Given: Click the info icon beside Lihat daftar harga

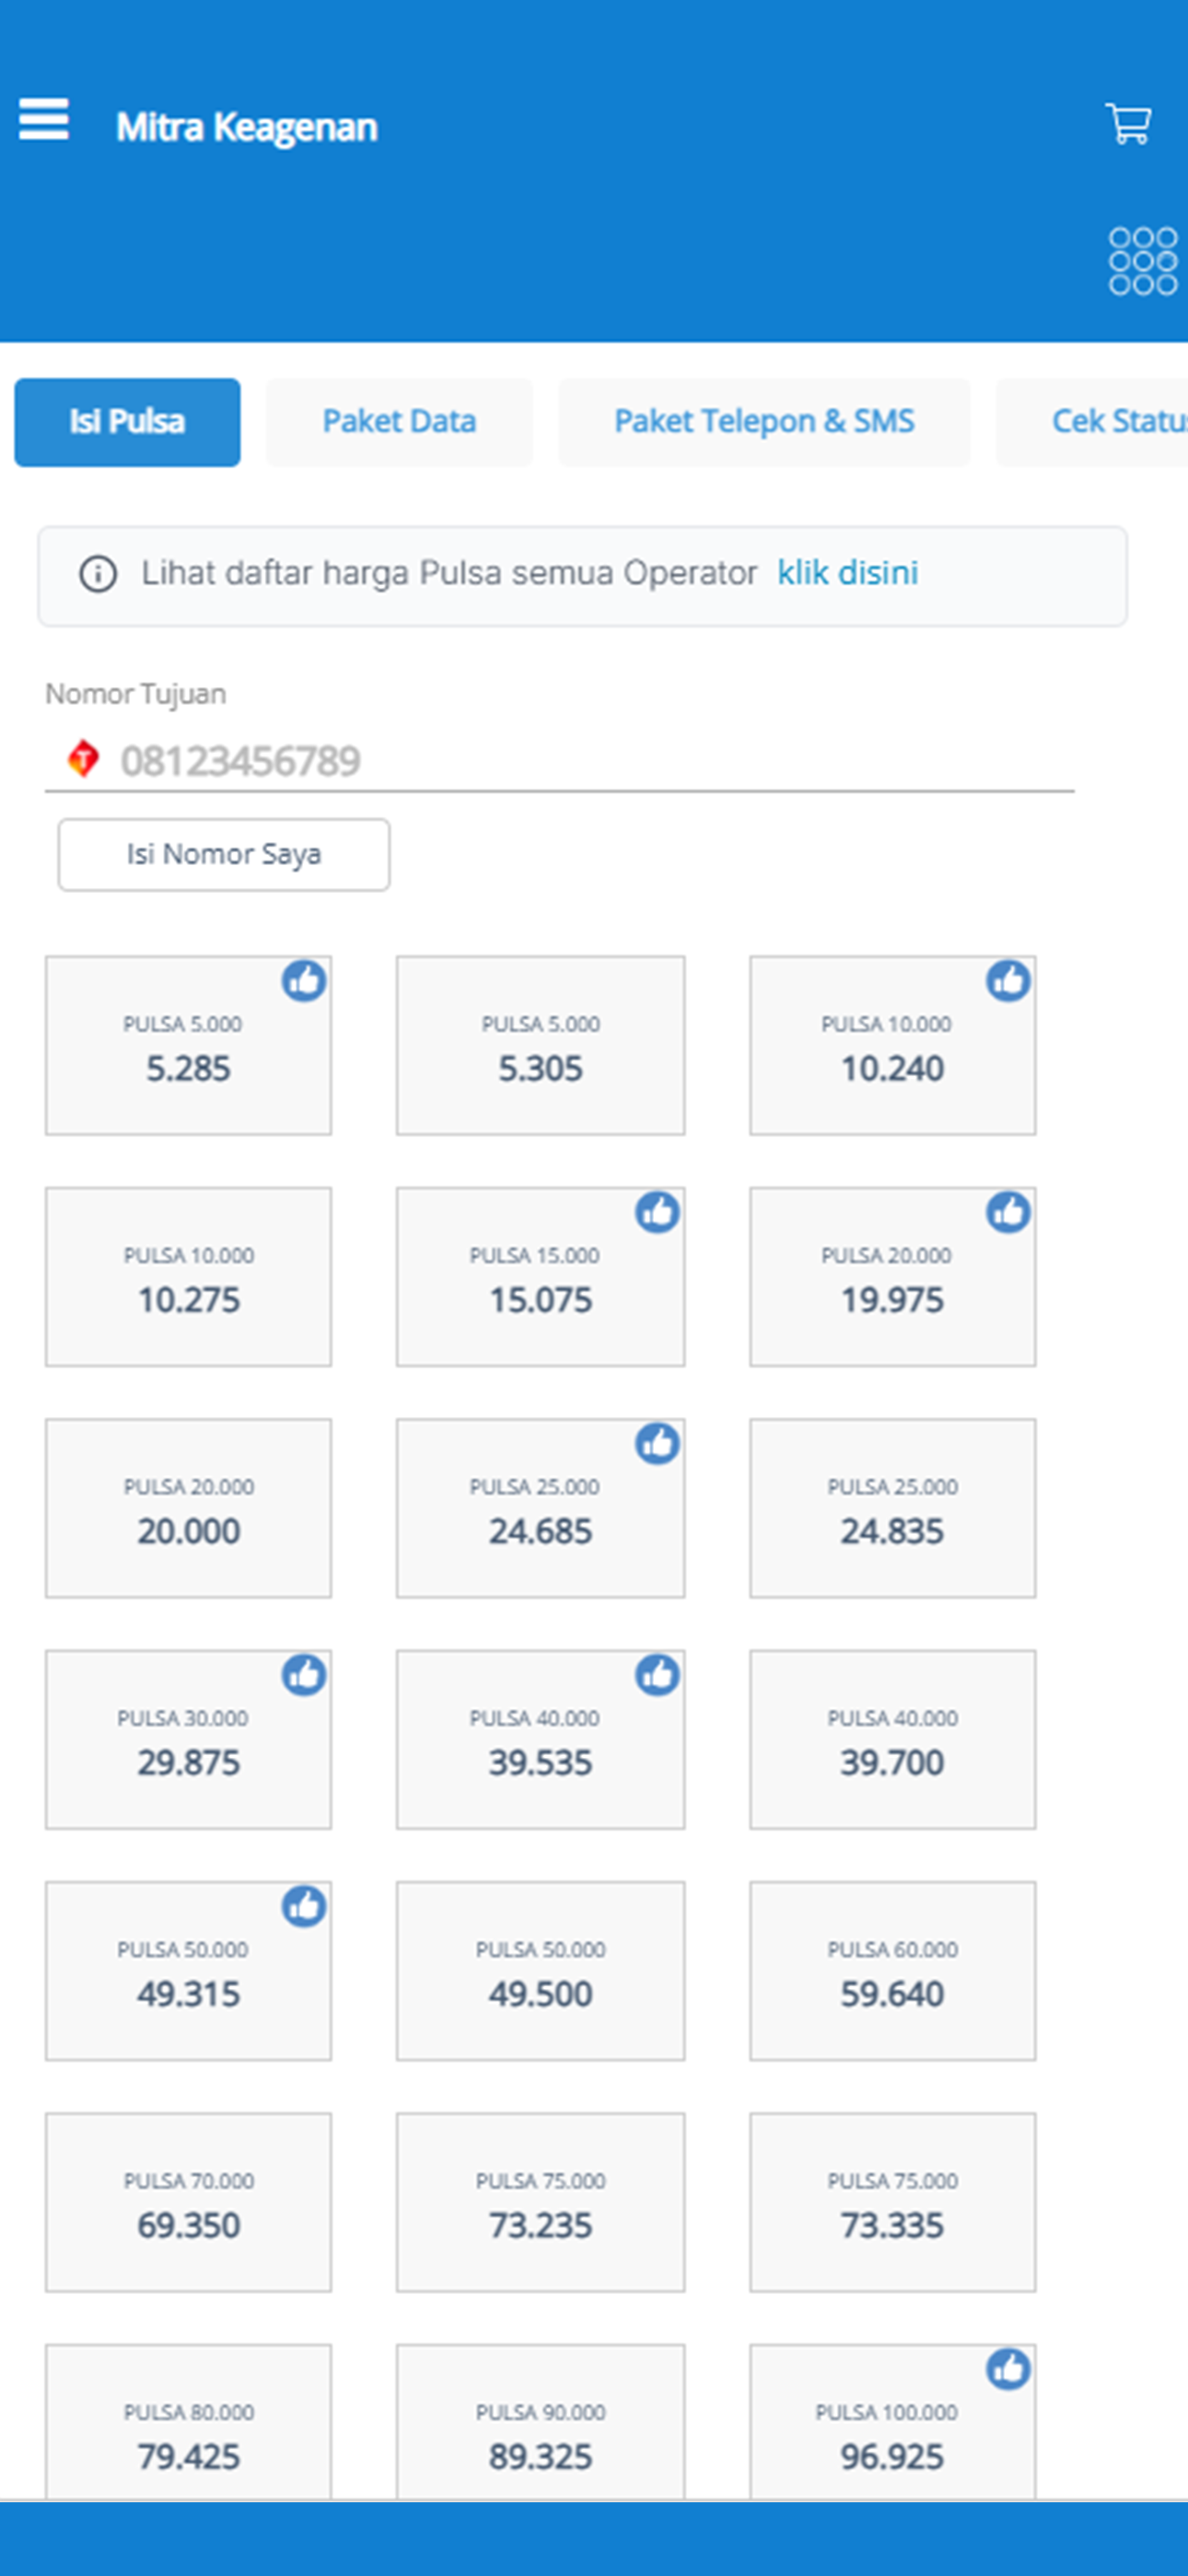Looking at the screenshot, I should click(98, 575).
